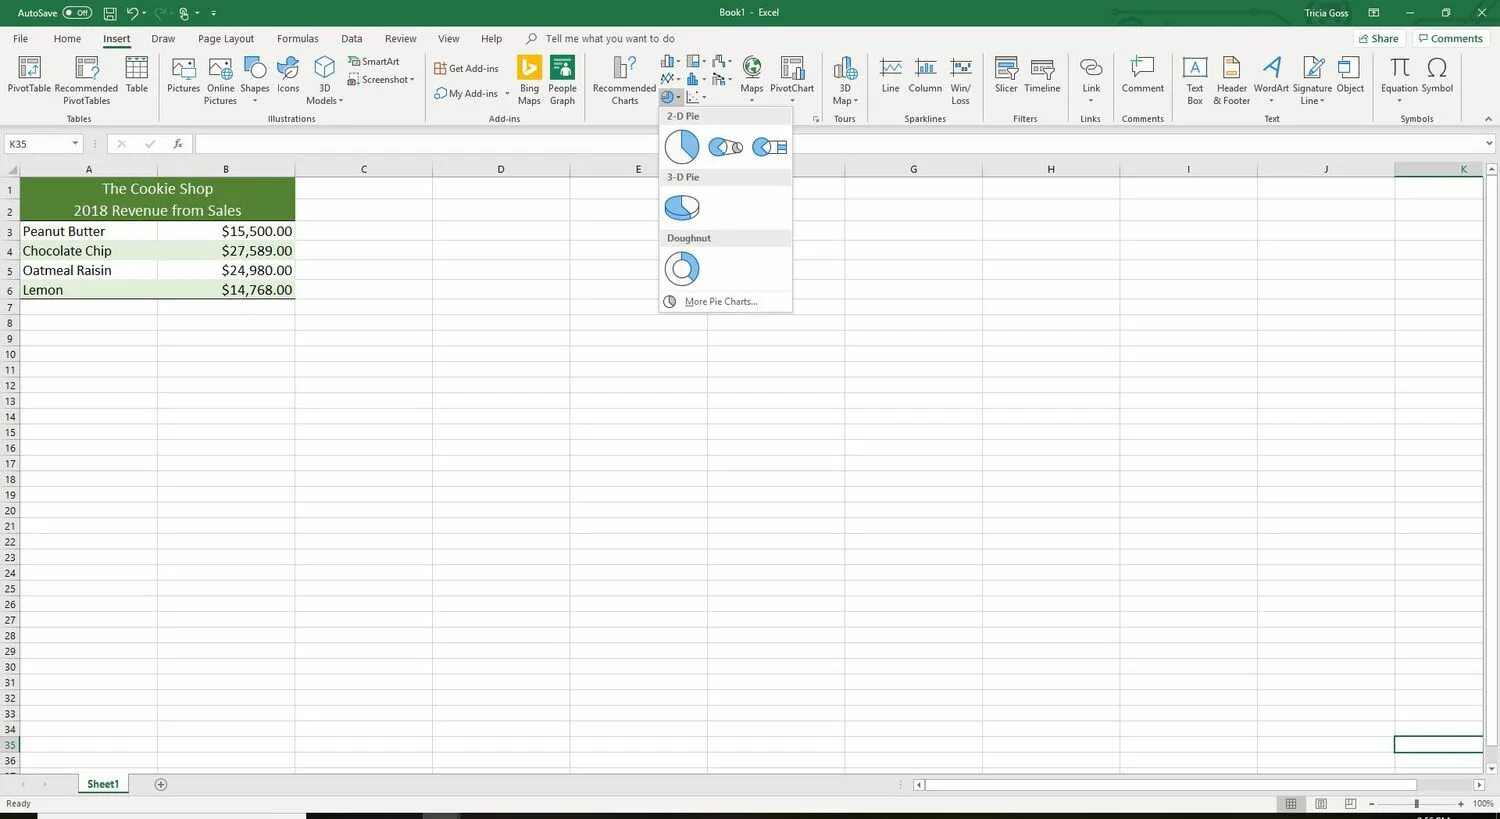The width and height of the screenshot is (1500, 819).
Task: Switch to Normal view in status bar
Action: [x=1291, y=804]
